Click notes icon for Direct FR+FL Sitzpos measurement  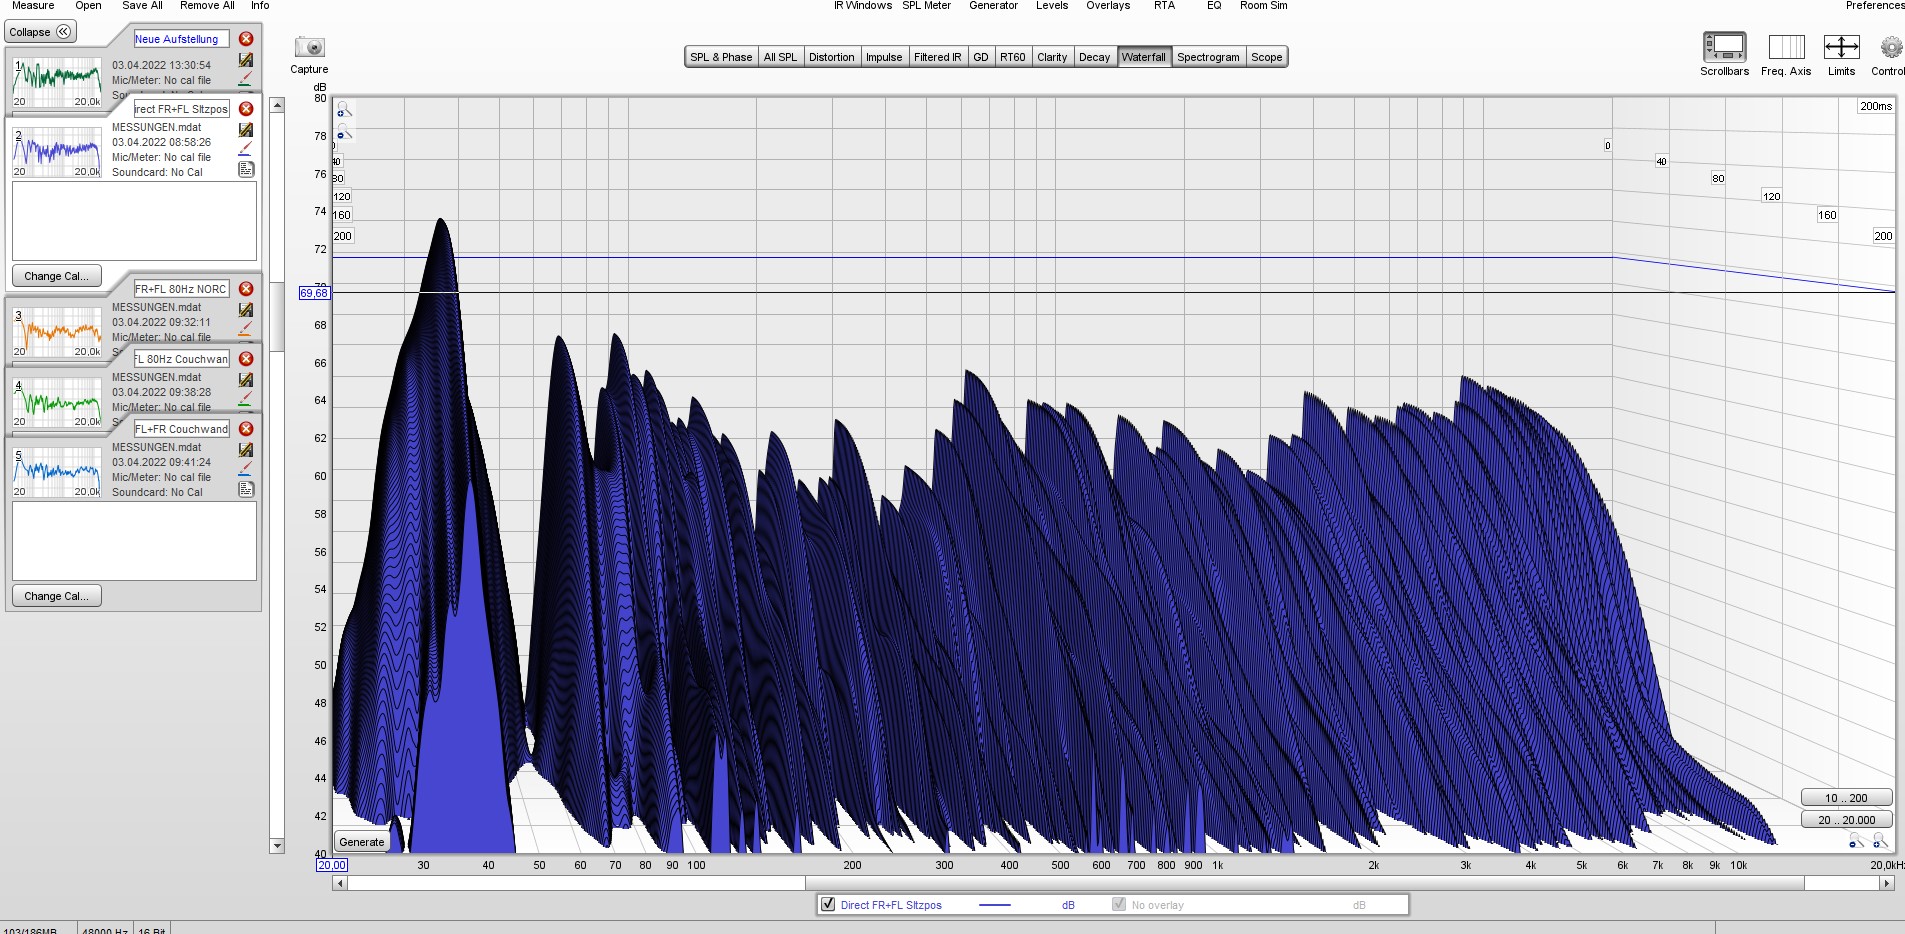tap(246, 169)
